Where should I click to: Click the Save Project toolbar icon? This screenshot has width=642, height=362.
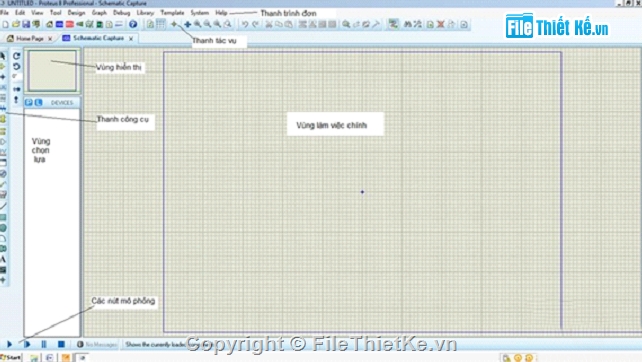coord(26,24)
